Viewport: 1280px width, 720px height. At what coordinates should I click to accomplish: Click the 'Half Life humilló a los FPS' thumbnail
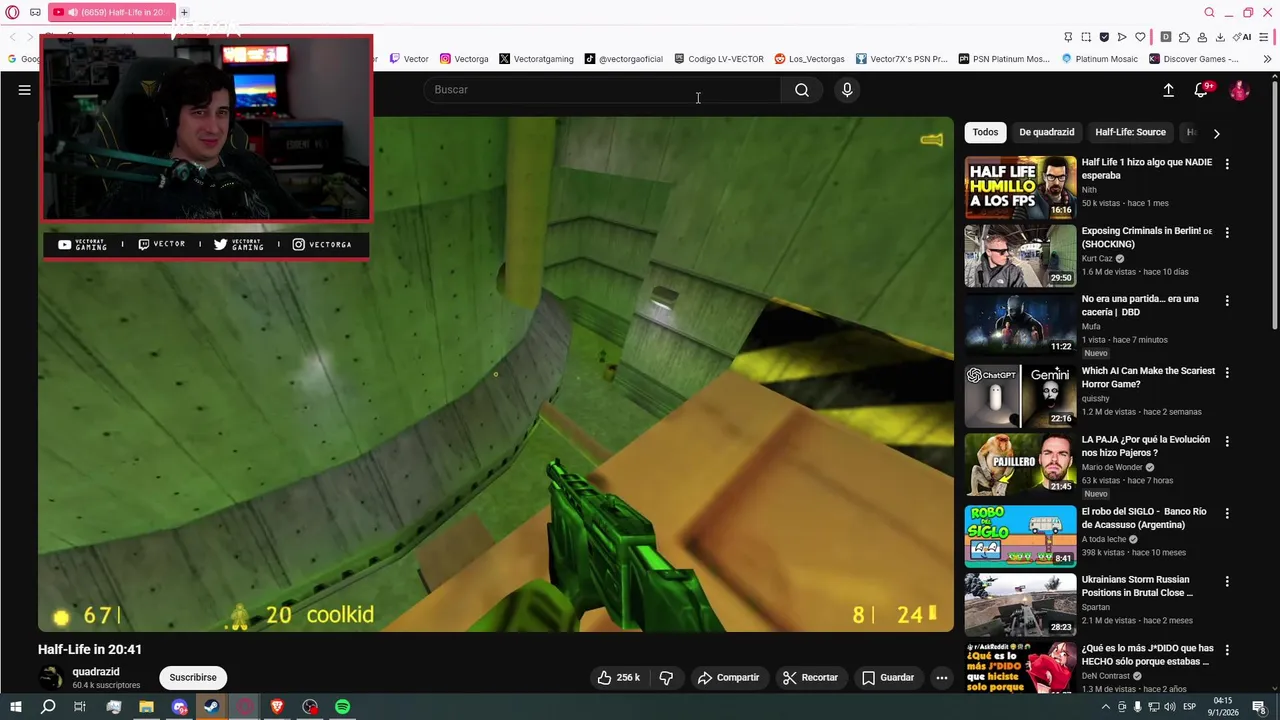coord(1020,187)
